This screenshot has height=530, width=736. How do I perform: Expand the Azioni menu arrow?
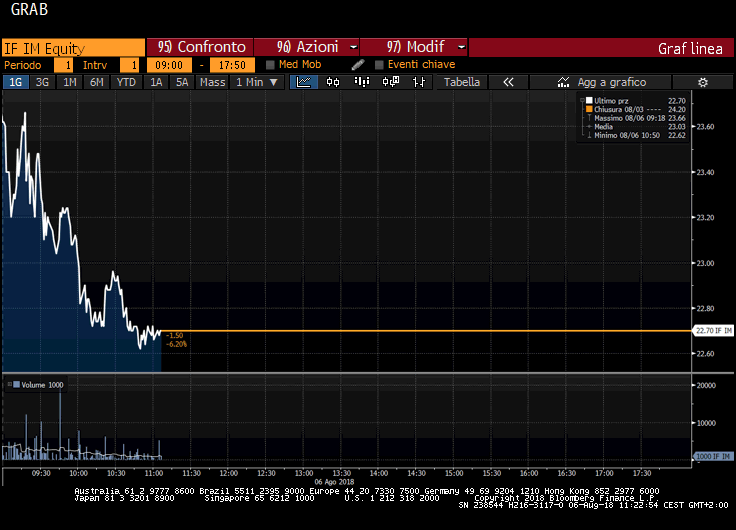point(353,47)
